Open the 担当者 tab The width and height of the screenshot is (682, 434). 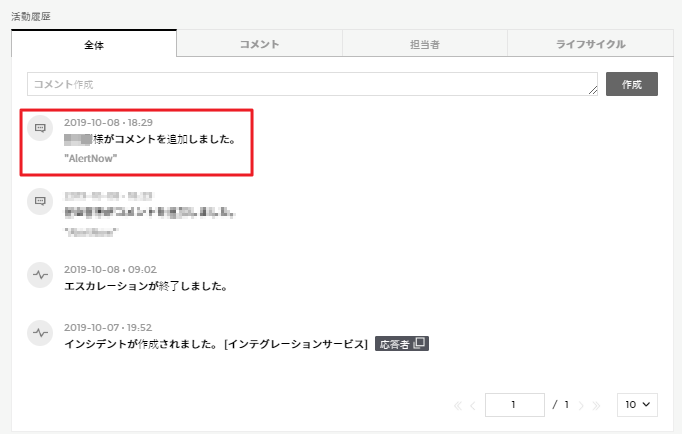[x=424, y=44]
